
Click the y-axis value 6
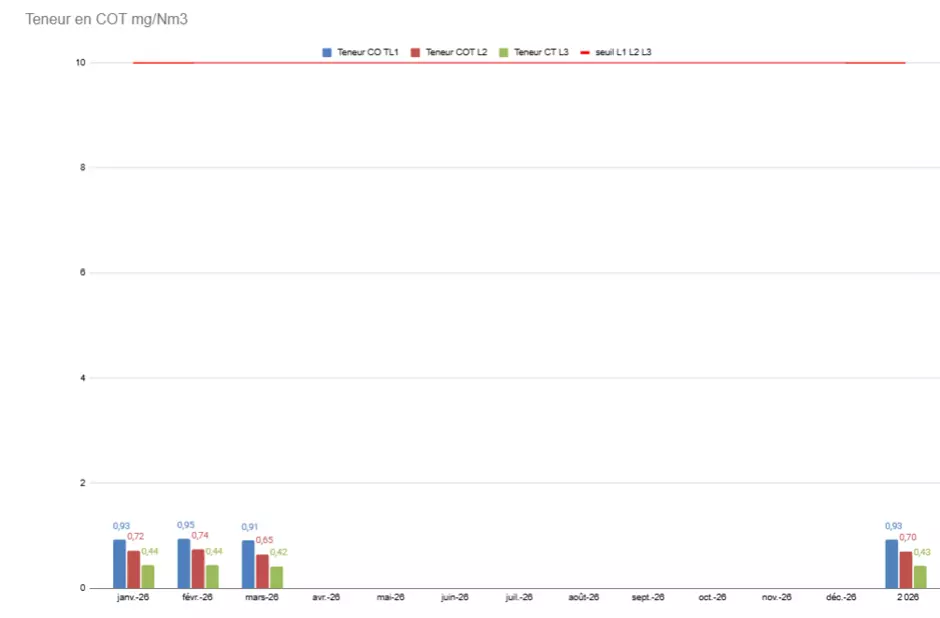coord(82,273)
